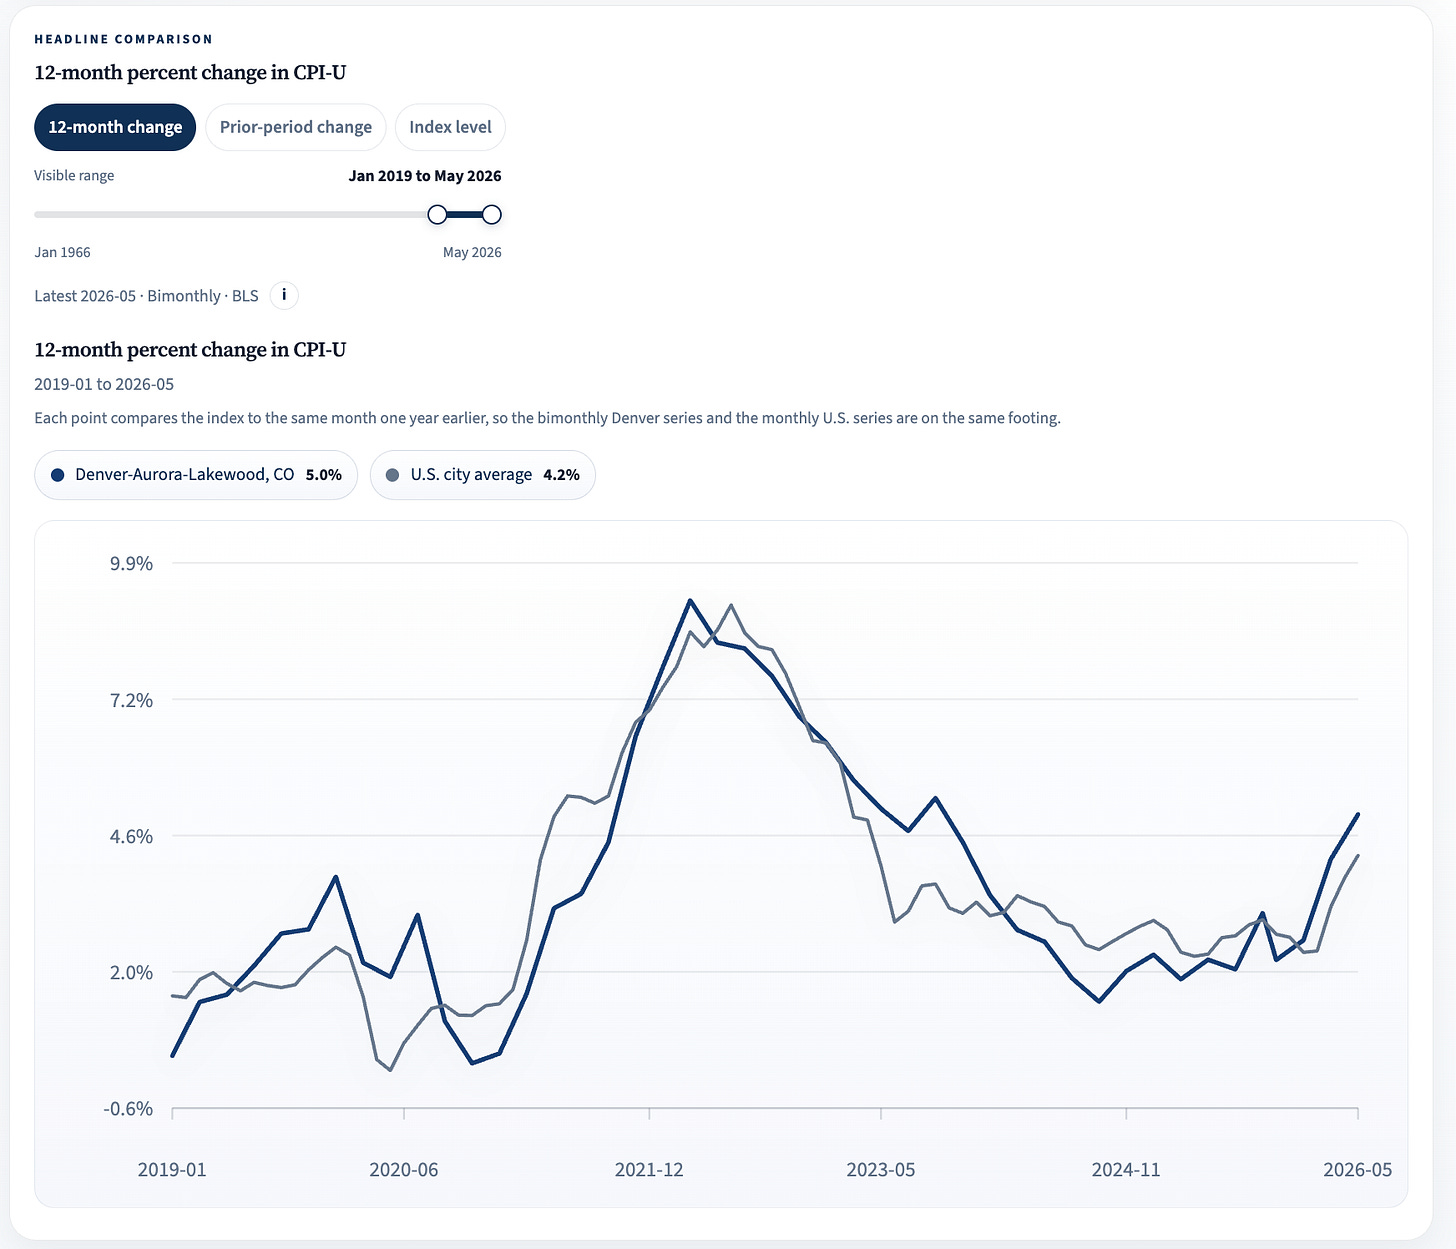
Task: Click the 'Jan 1966' slider minimum label
Action: pyautogui.click(x=62, y=252)
